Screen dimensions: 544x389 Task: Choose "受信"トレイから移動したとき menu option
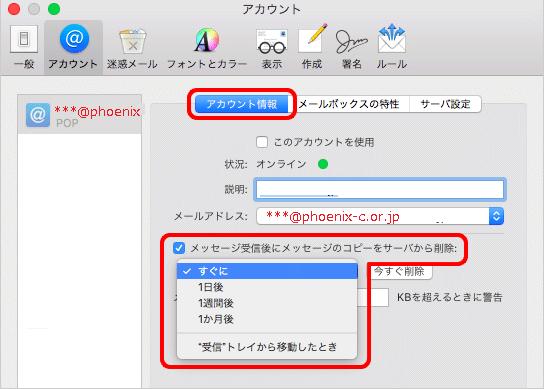(267, 347)
